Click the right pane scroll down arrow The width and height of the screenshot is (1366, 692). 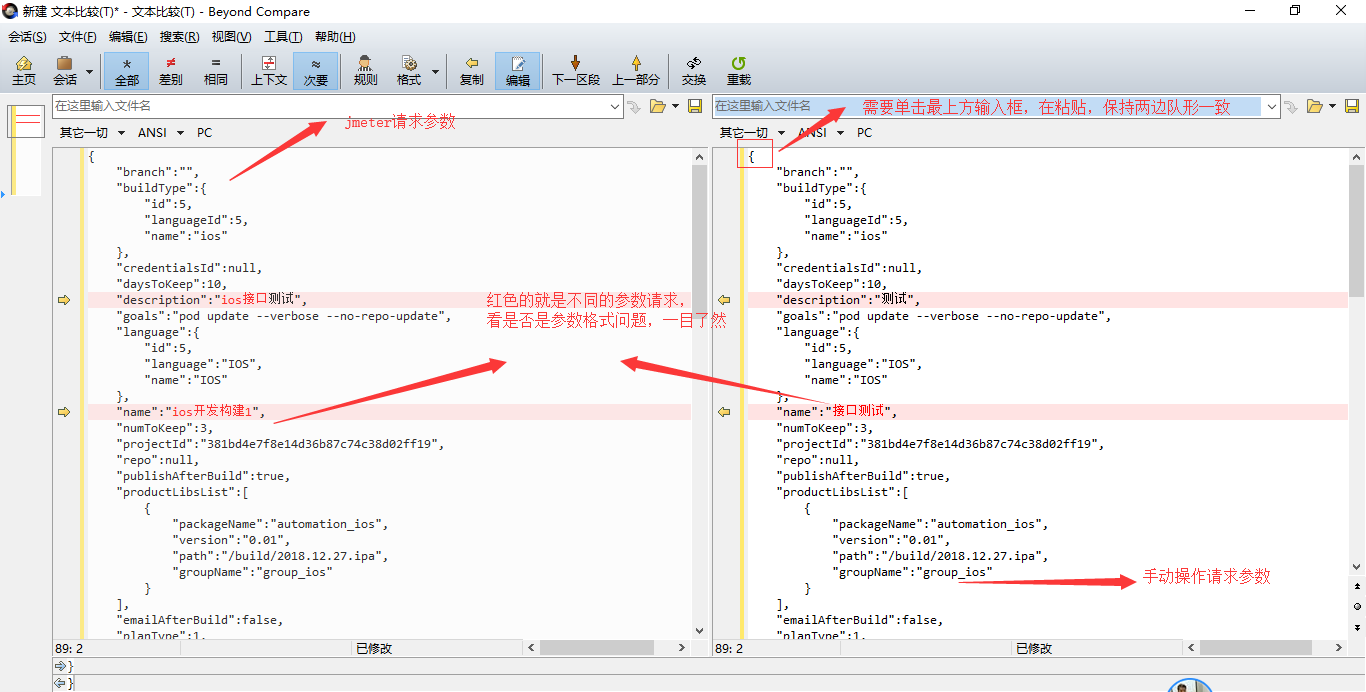click(1357, 567)
